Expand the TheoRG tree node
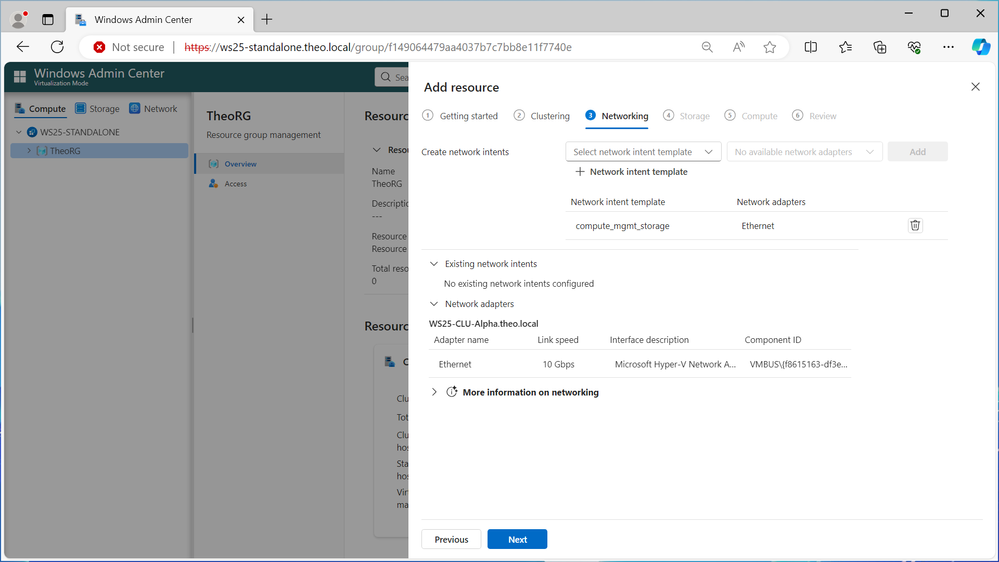Viewport: 999px width, 562px height. click(x=29, y=151)
